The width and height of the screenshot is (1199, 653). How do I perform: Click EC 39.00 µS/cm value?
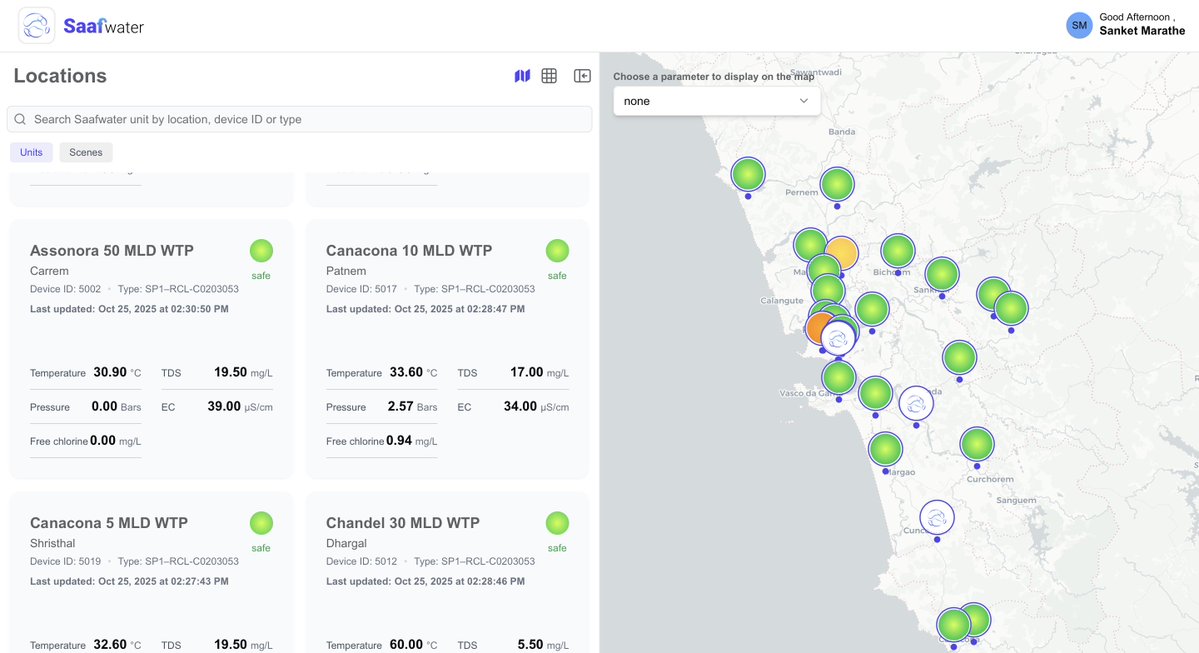(x=240, y=406)
